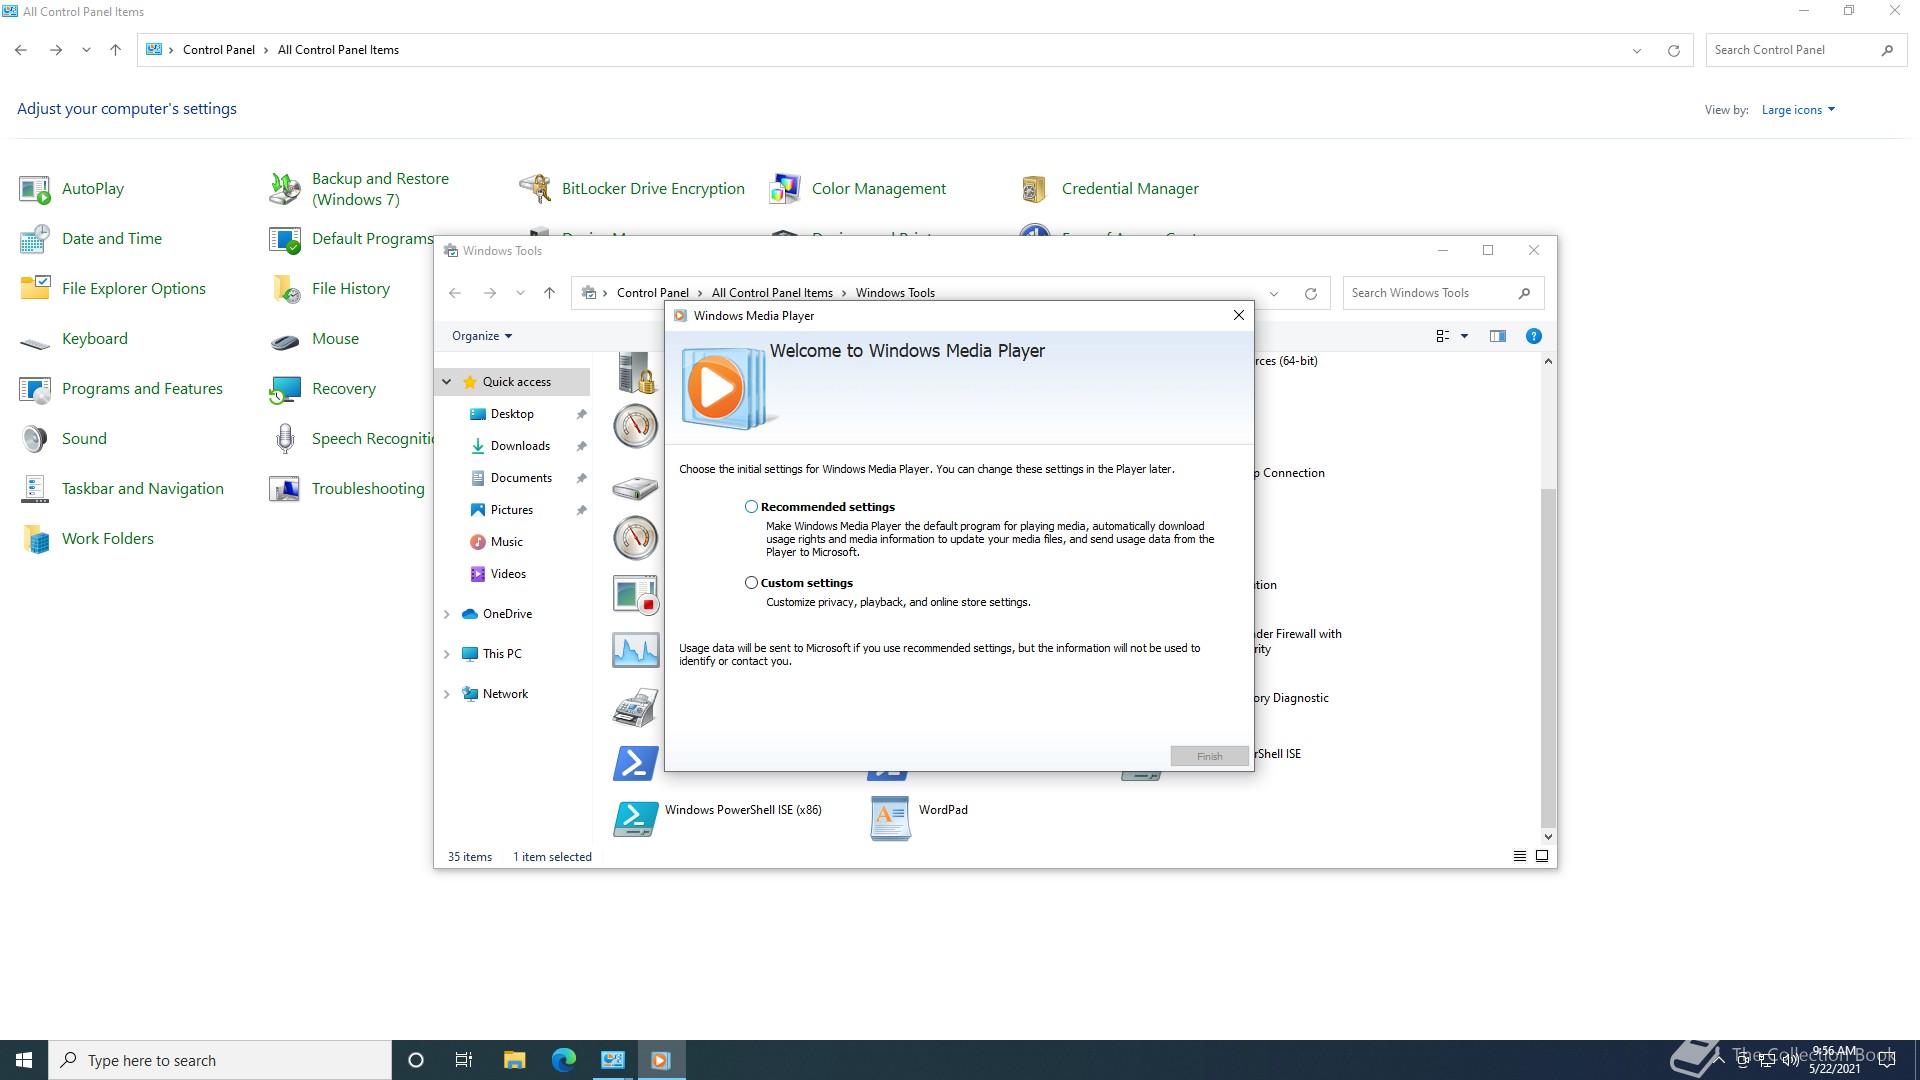Open the Organize menu
Image resolution: width=1920 pixels, height=1080 pixels.
coord(481,336)
